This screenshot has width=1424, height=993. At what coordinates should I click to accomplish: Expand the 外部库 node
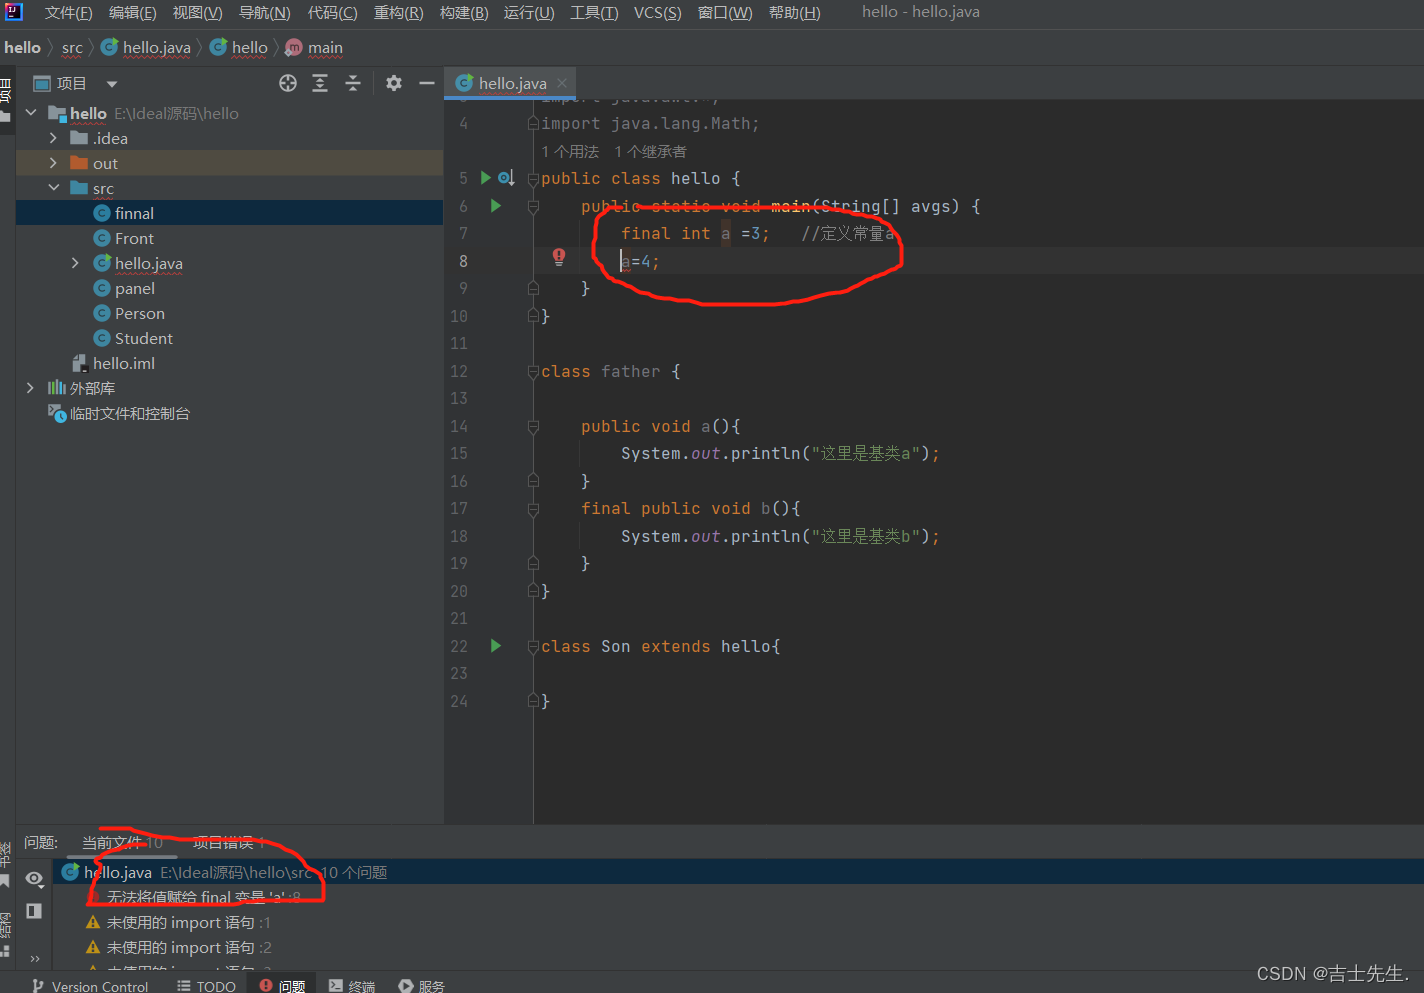tap(31, 388)
